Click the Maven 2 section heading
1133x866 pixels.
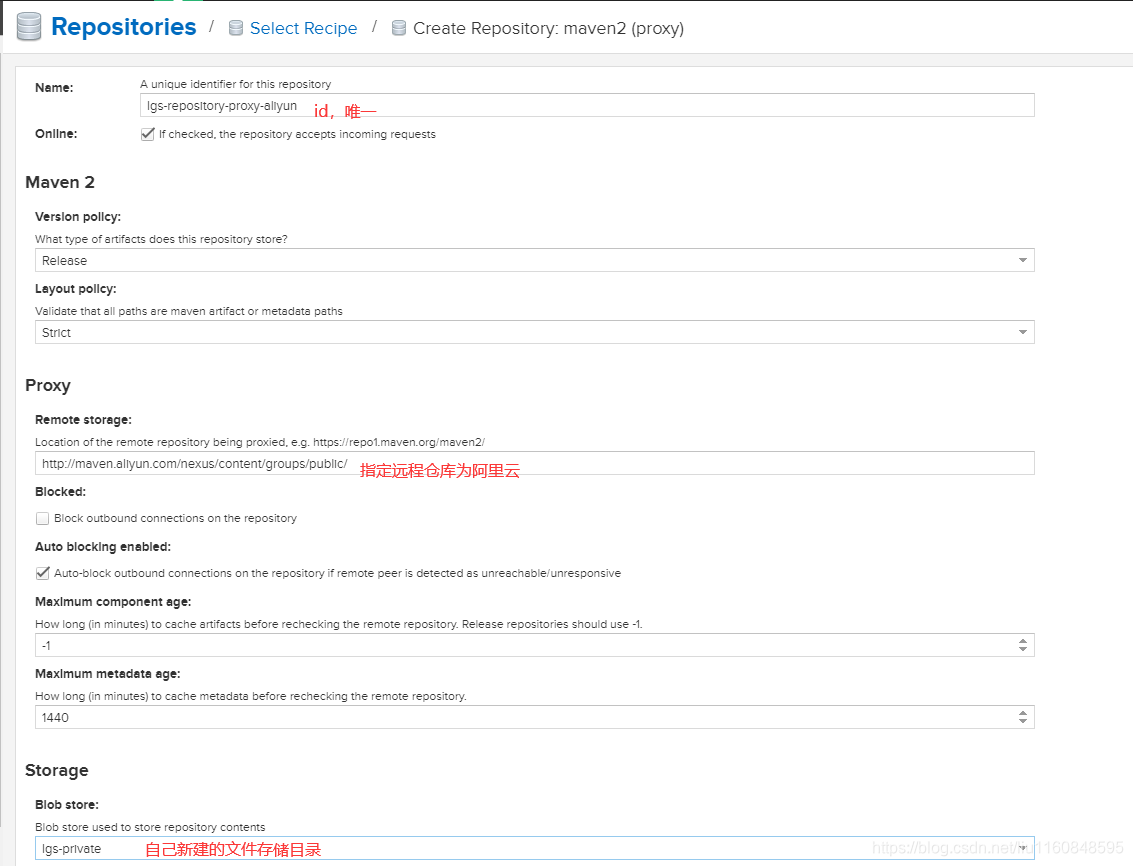tap(60, 182)
